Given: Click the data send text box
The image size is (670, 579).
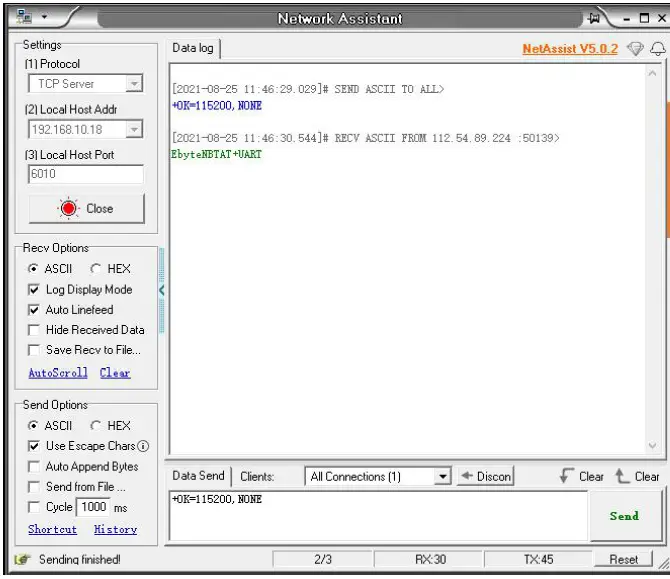Looking at the screenshot, I should tap(379, 516).
